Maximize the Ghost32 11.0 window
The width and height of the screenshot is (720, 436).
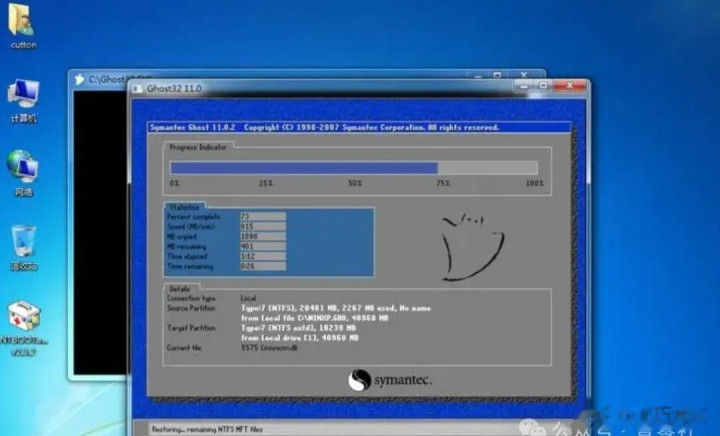pos(543,86)
